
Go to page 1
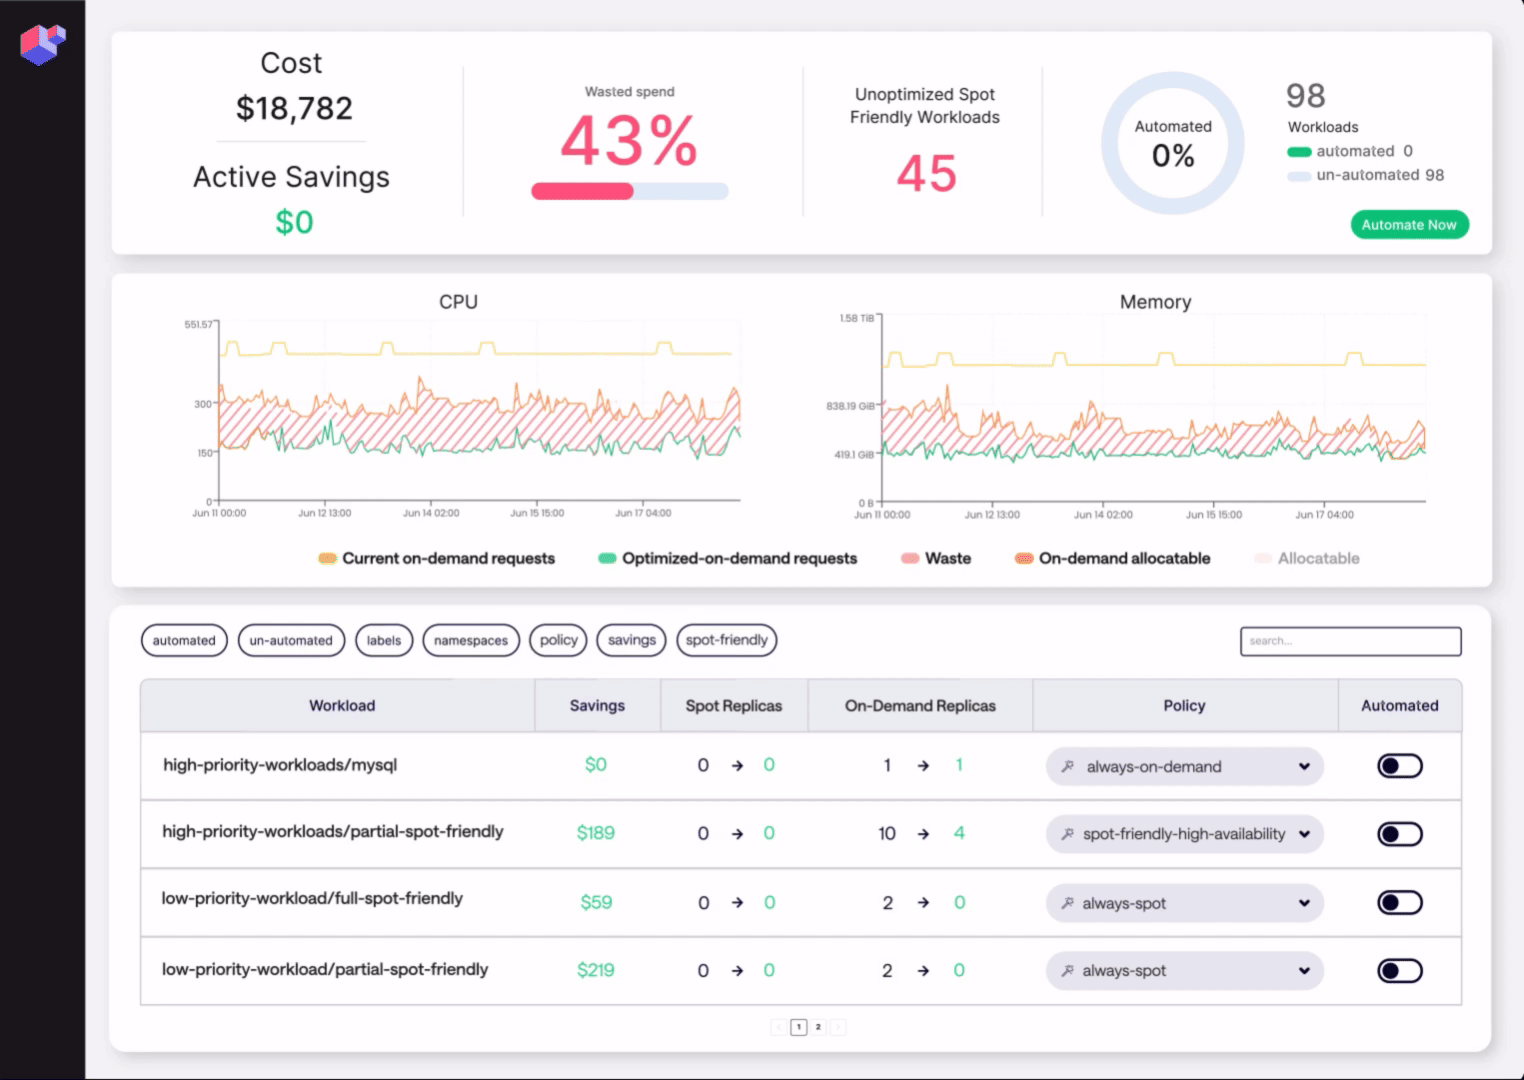pyautogui.click(x=799, y=1027)
